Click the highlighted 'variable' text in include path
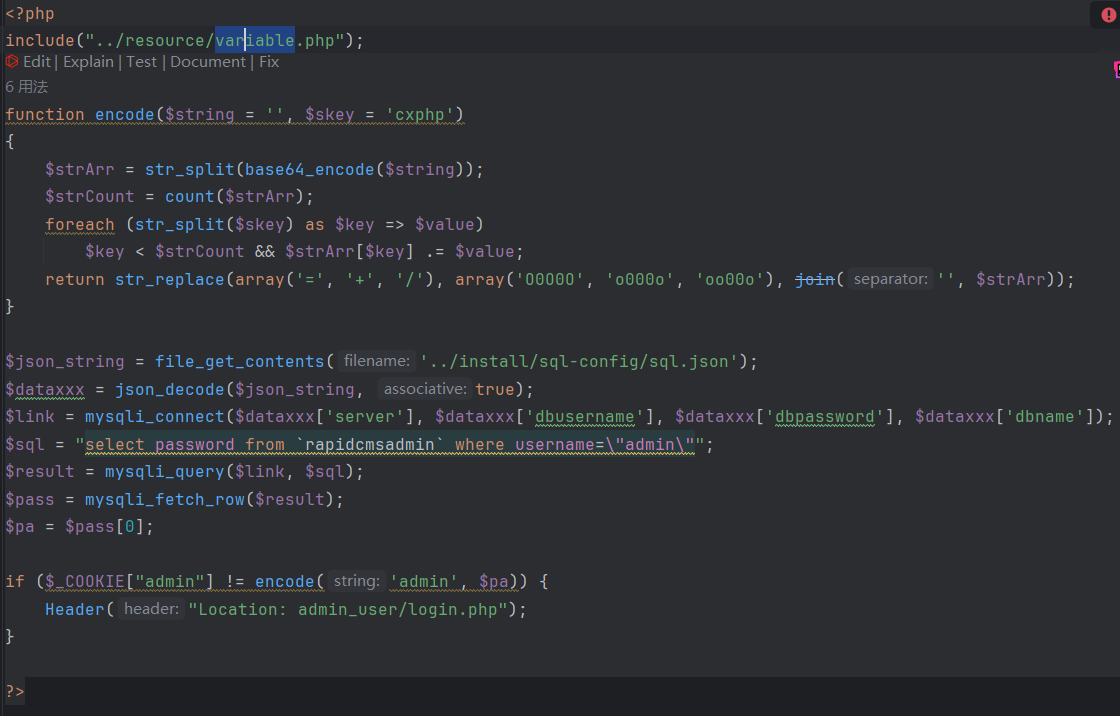The width and height of the screenshot is (1120, 716). click(255, 40)
